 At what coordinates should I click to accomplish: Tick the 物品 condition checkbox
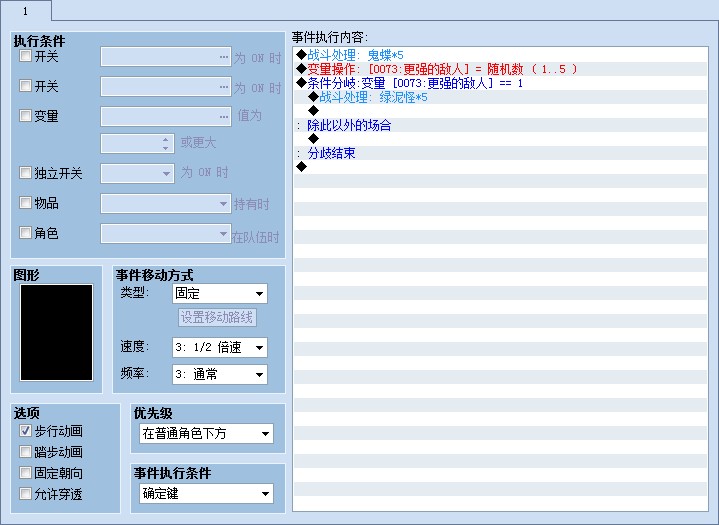(x=25, y=202)
